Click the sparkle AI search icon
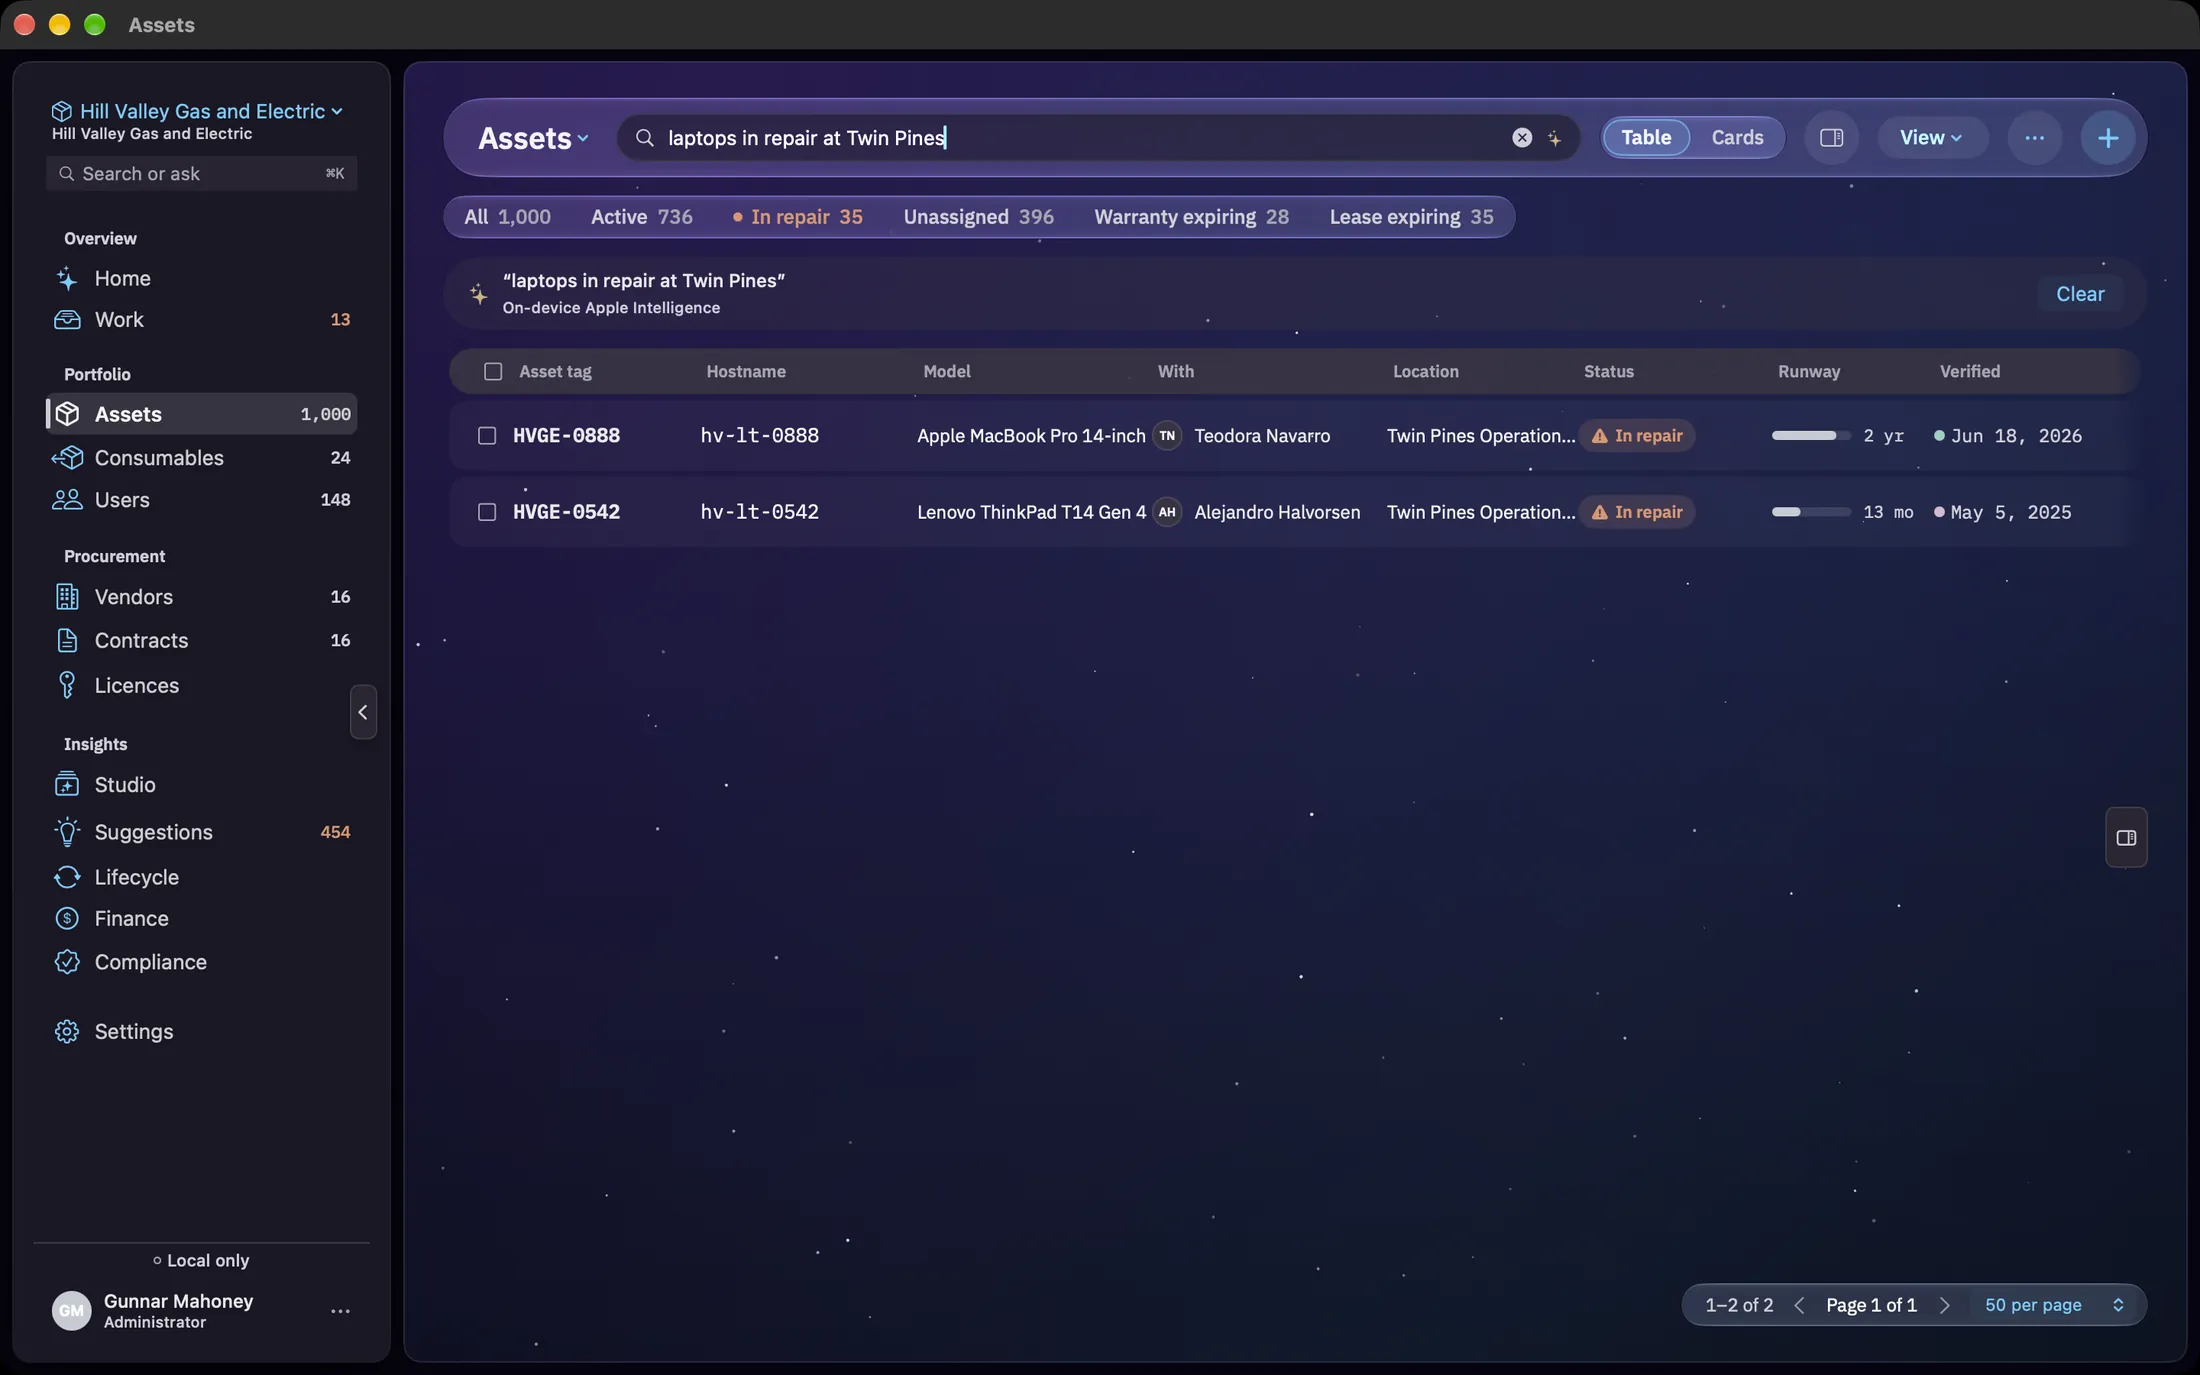This screenshot has width=2200, height=1375. click(1554, 138)
